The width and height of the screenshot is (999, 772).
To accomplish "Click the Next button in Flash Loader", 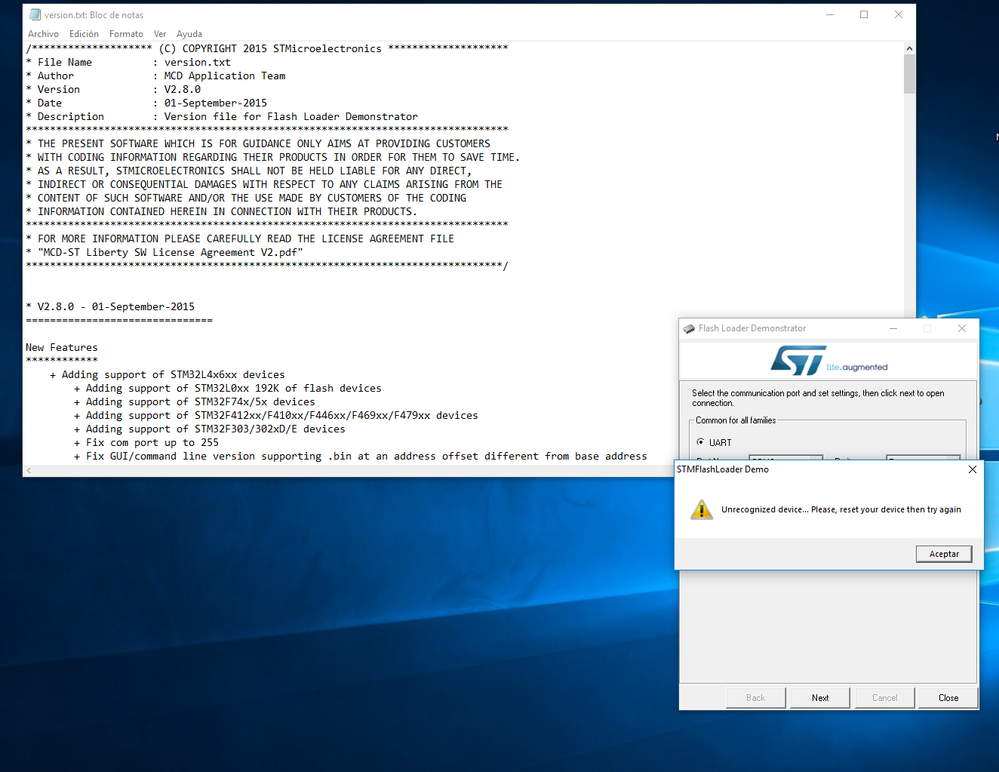I will (x=820, y=698).
